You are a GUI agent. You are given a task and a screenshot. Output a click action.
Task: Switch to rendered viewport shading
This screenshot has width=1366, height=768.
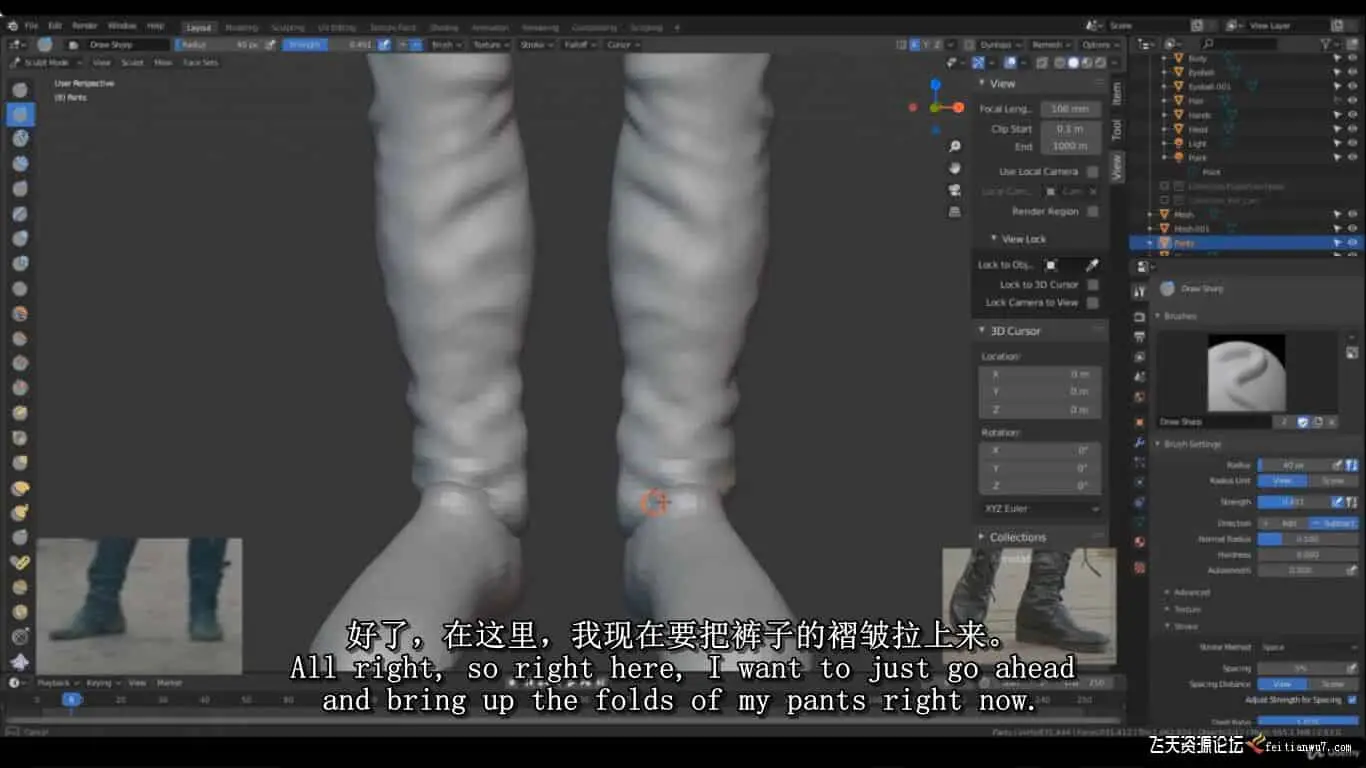click(1100, 63)
